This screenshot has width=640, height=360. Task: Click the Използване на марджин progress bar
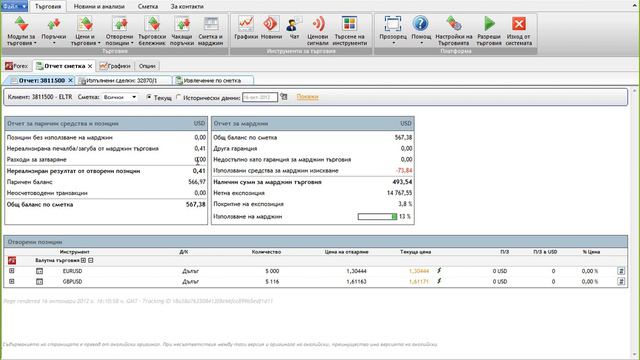tap(377, 217)
